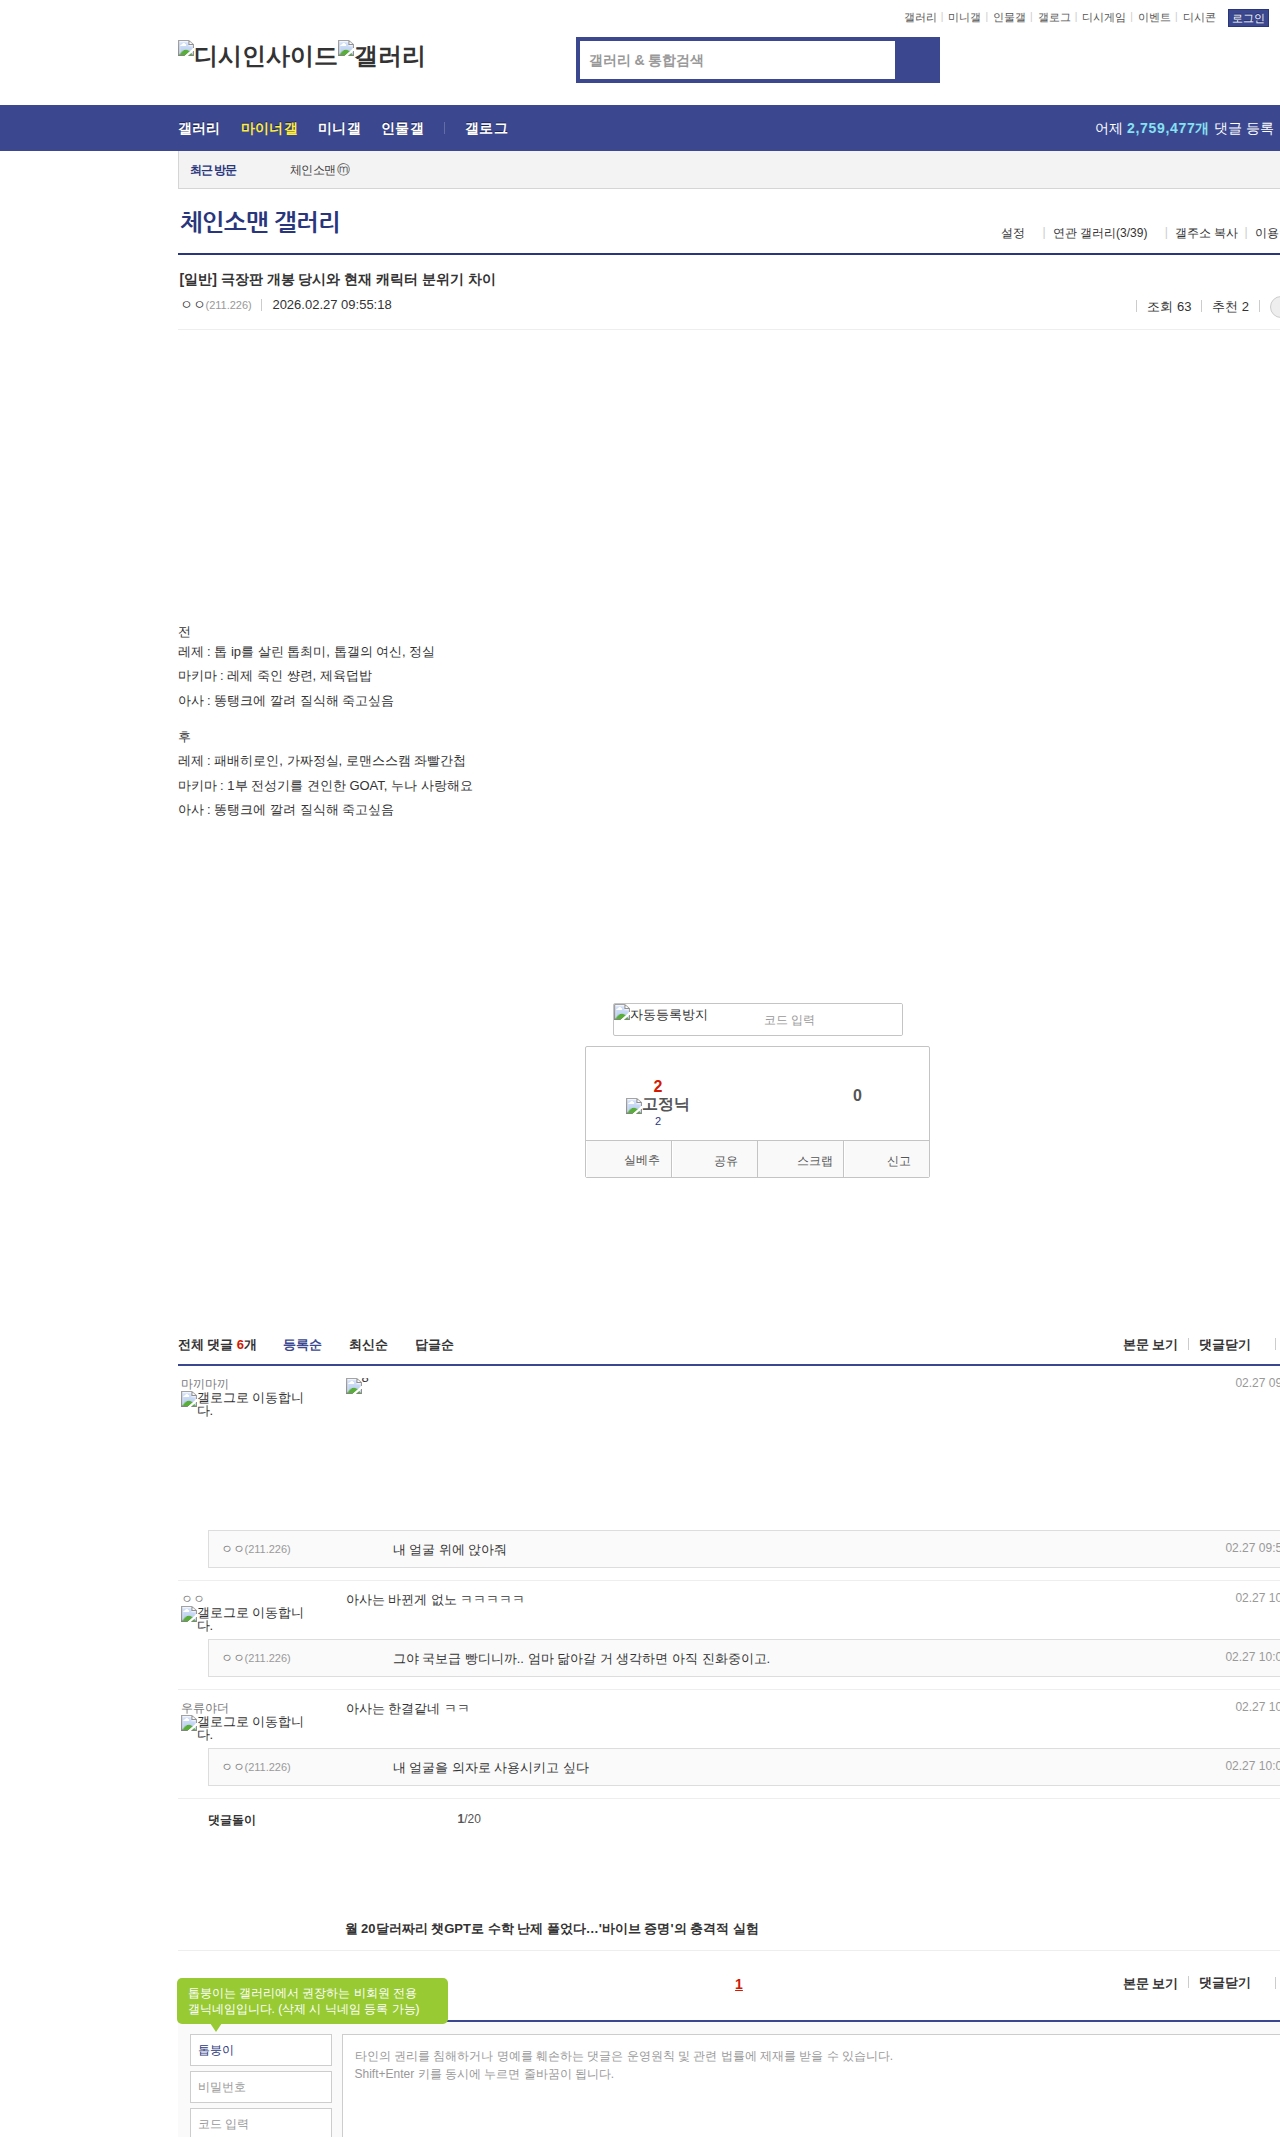Click the 자동등록방지 captcha image
The width and height of the screenshot is (1280, 2137).
(x=661, y=1015)
